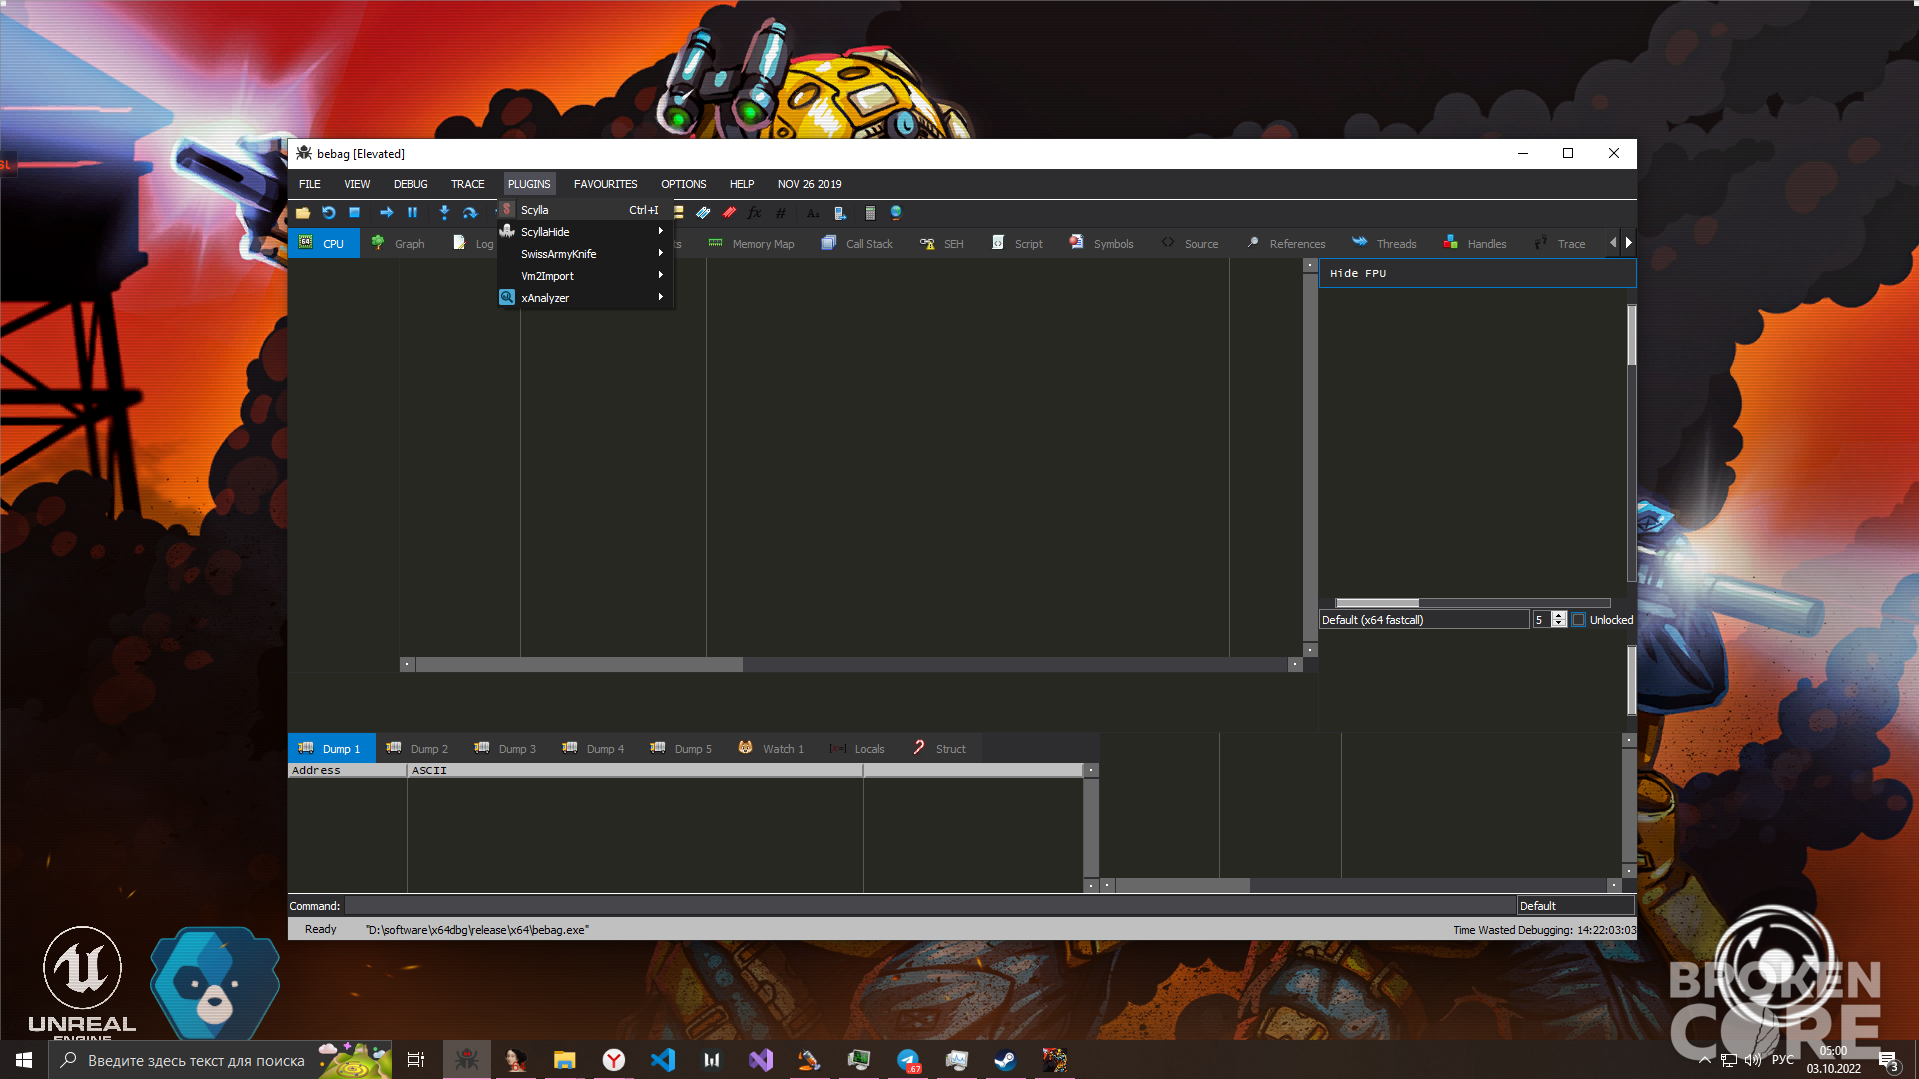Click the Az labels icon
Viewport: 1919px width, 1079px height.
[x=813, y=212]
